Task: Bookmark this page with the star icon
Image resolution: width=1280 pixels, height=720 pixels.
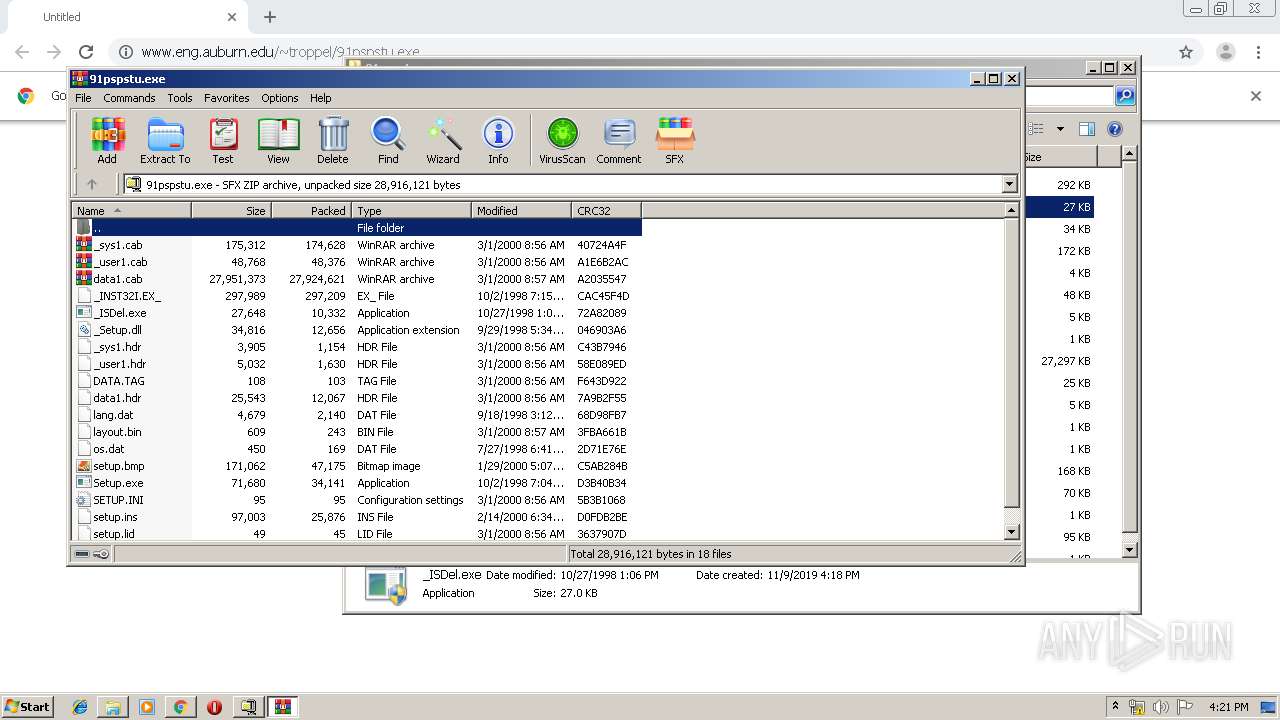Action: (1186, 52)
